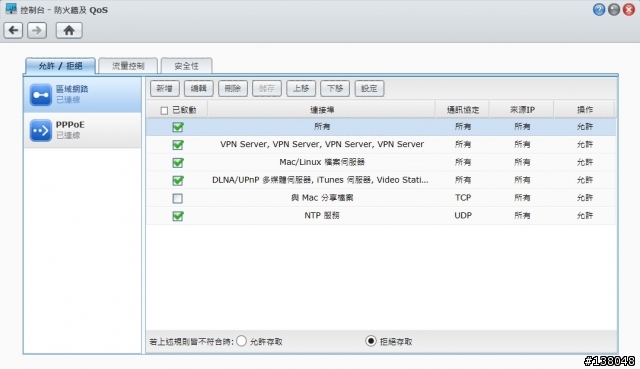Select the 允許存取 radio button
640x369 pixels.
[x=242, y=341]
